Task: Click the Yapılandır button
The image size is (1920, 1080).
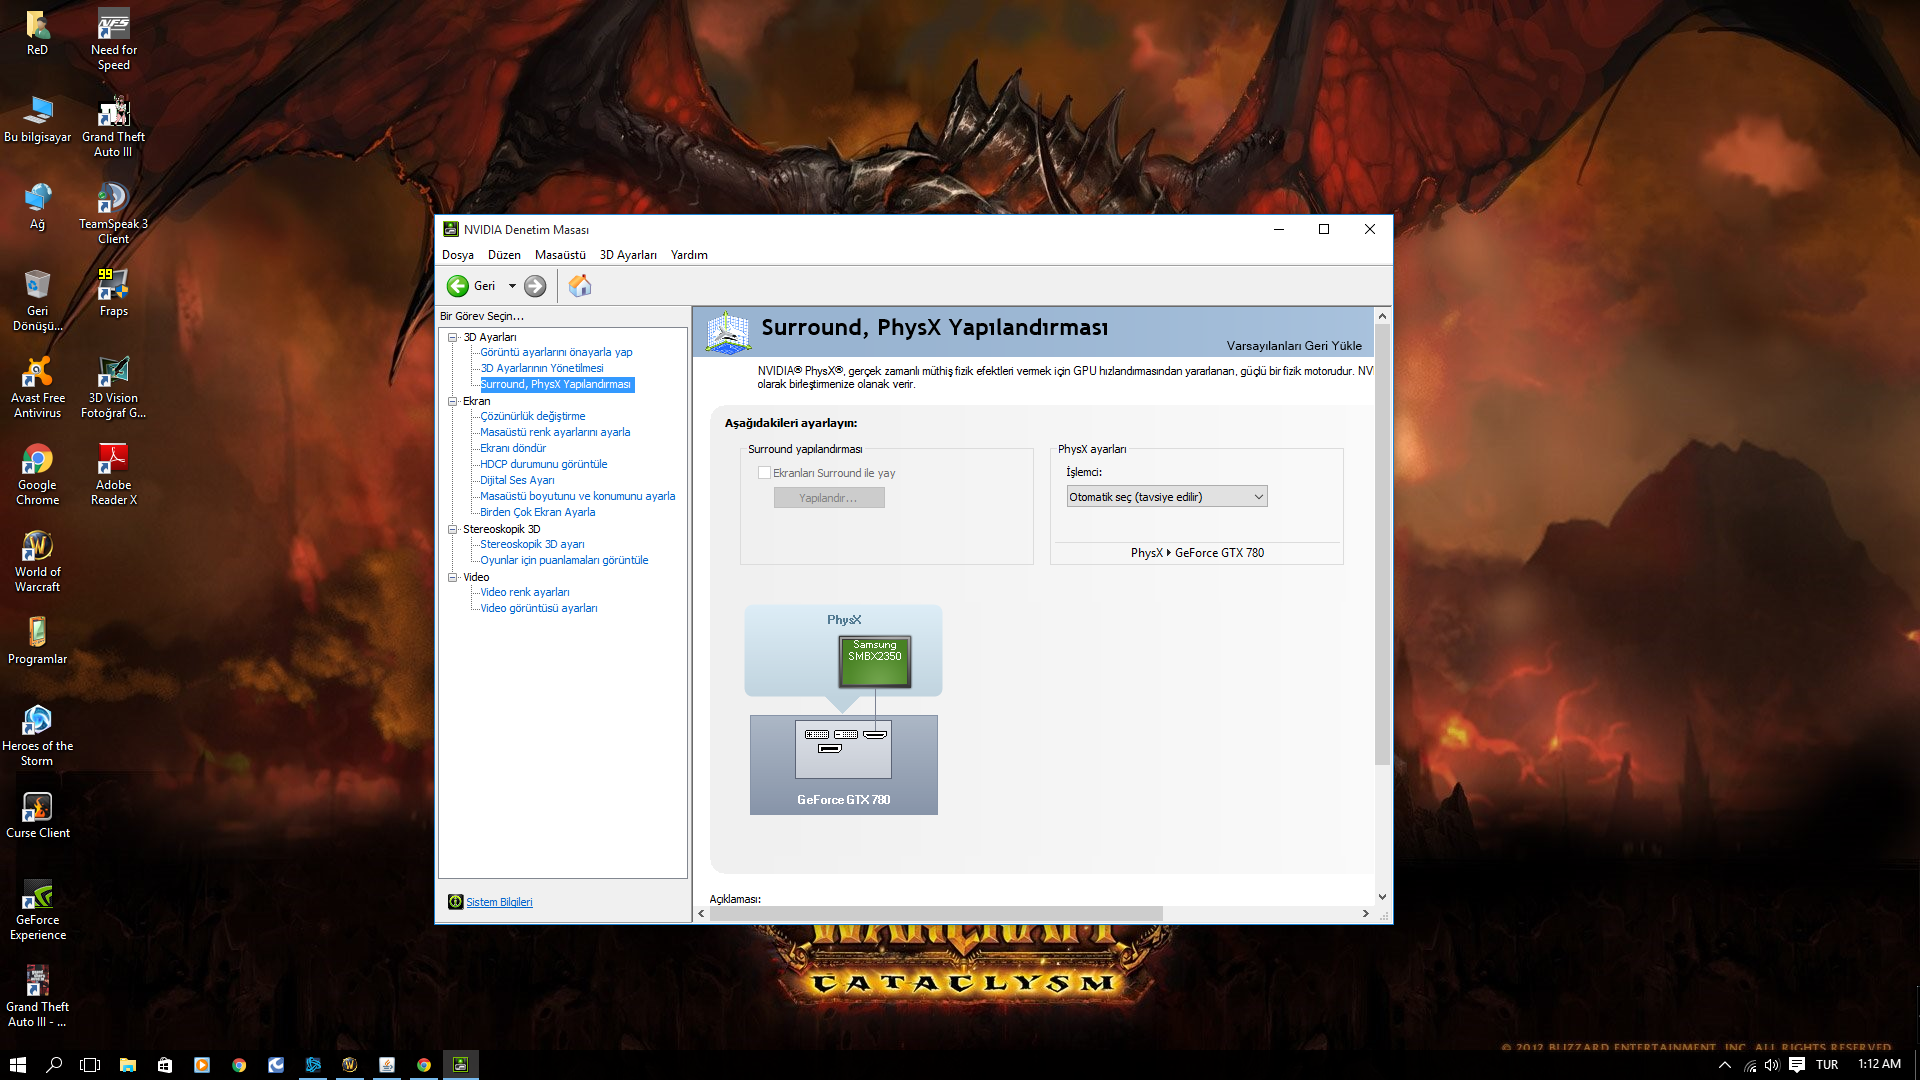Action: tap(828, 498)
